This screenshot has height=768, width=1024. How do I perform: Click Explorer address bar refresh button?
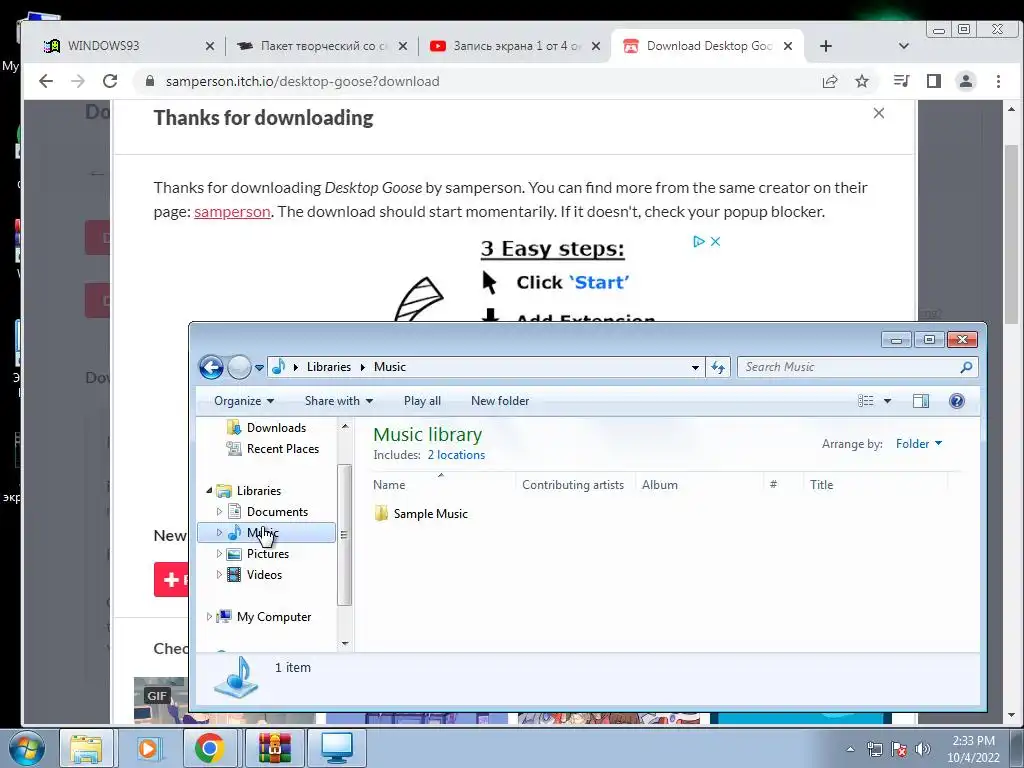(x=718, y=367)
